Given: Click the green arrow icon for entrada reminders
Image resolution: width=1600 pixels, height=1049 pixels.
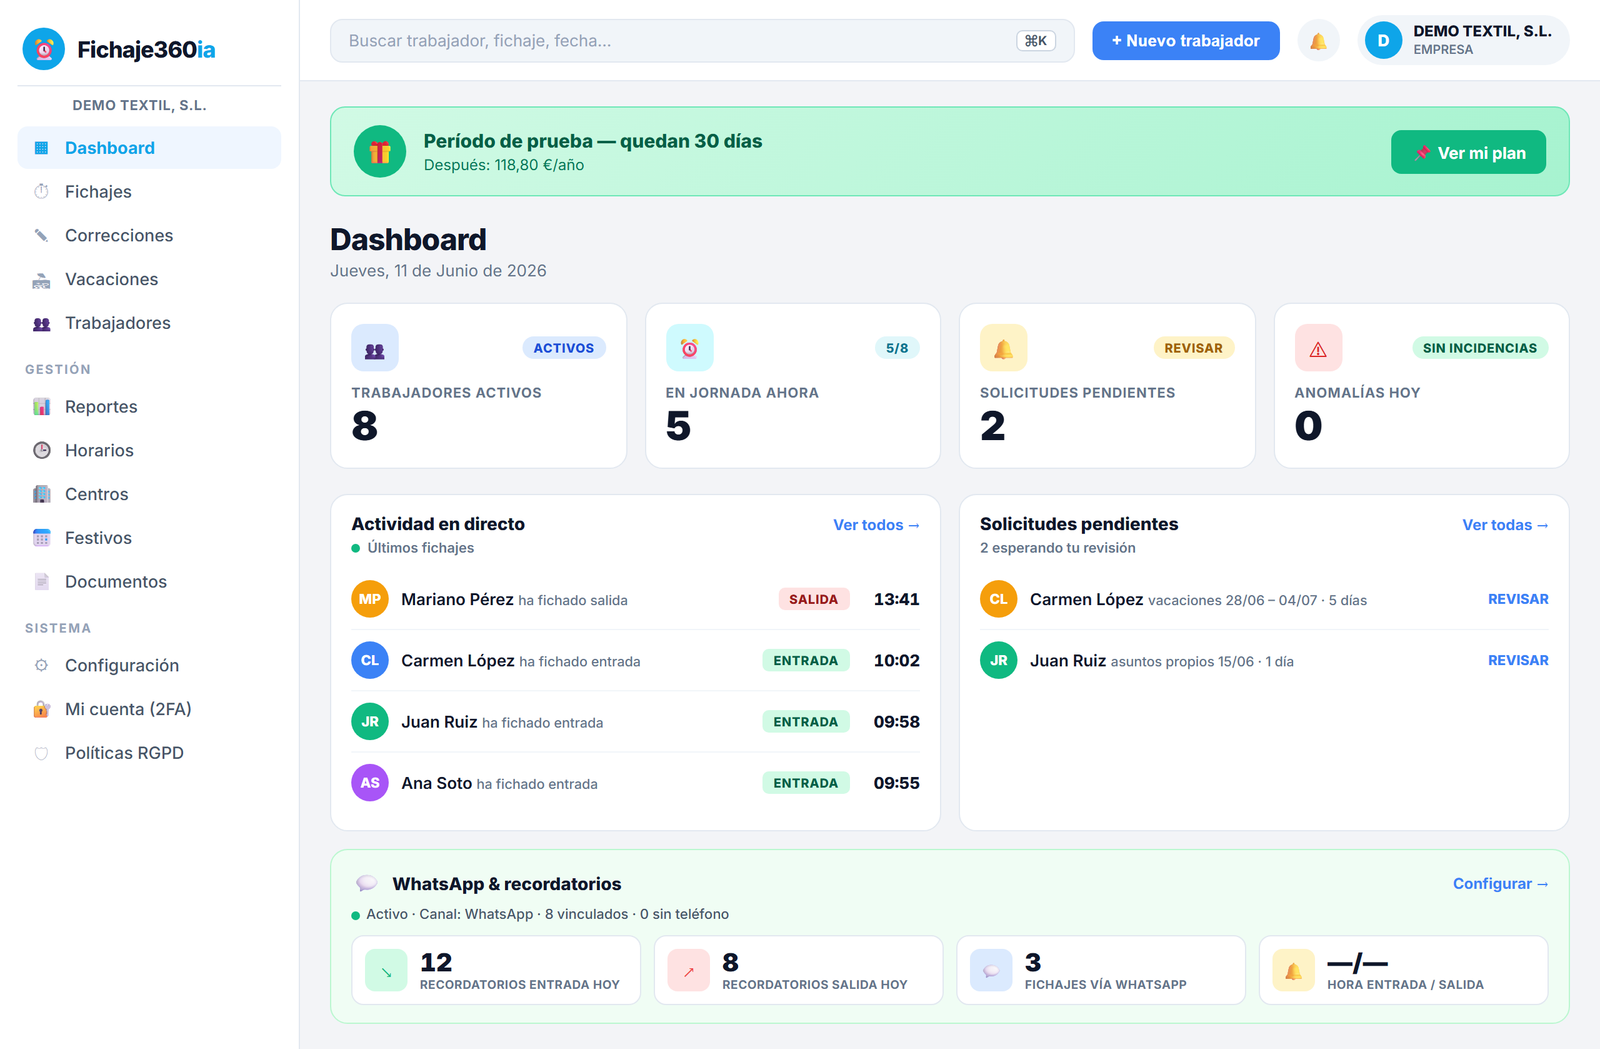Looking at the screenshot, I should pyautogui.click(x=386, y=970).
